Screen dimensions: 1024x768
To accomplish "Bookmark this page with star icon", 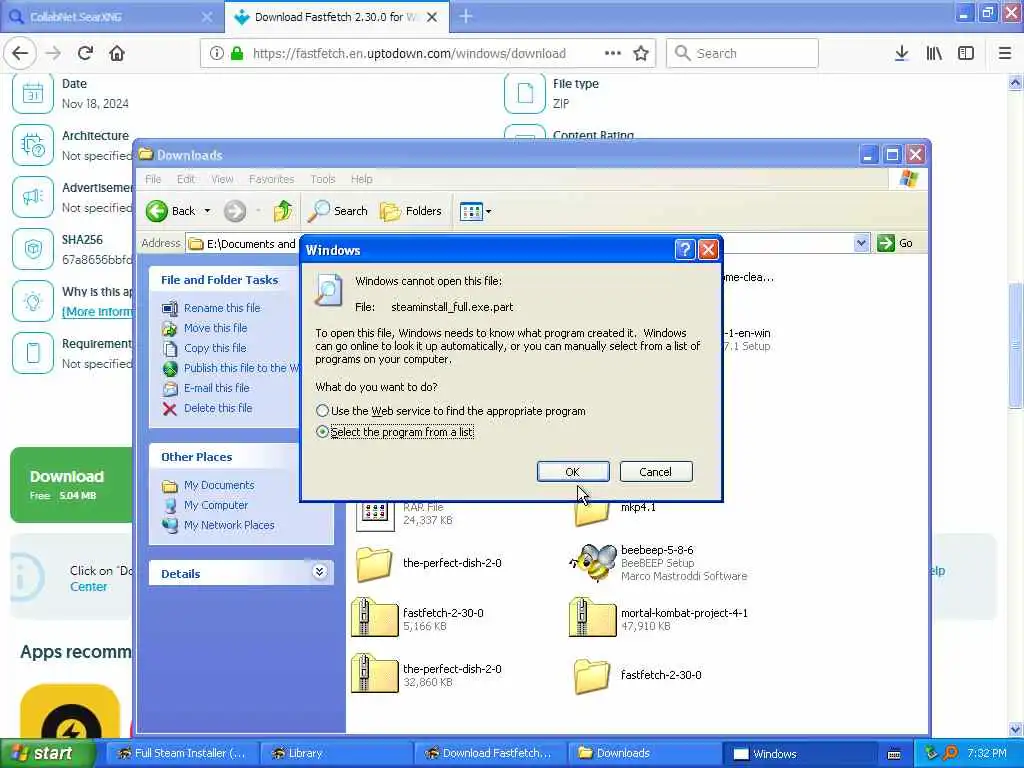I will click(x=641, y=54).
